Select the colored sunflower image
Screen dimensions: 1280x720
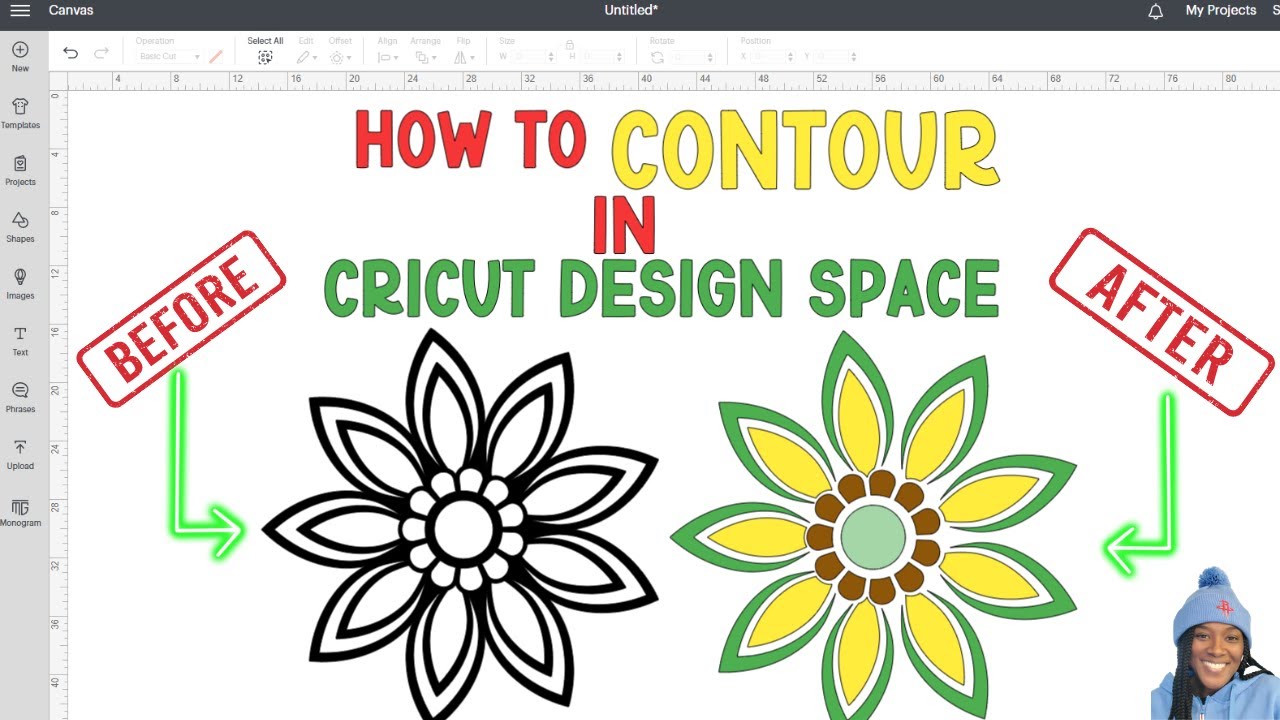click(x=874, y=527)
